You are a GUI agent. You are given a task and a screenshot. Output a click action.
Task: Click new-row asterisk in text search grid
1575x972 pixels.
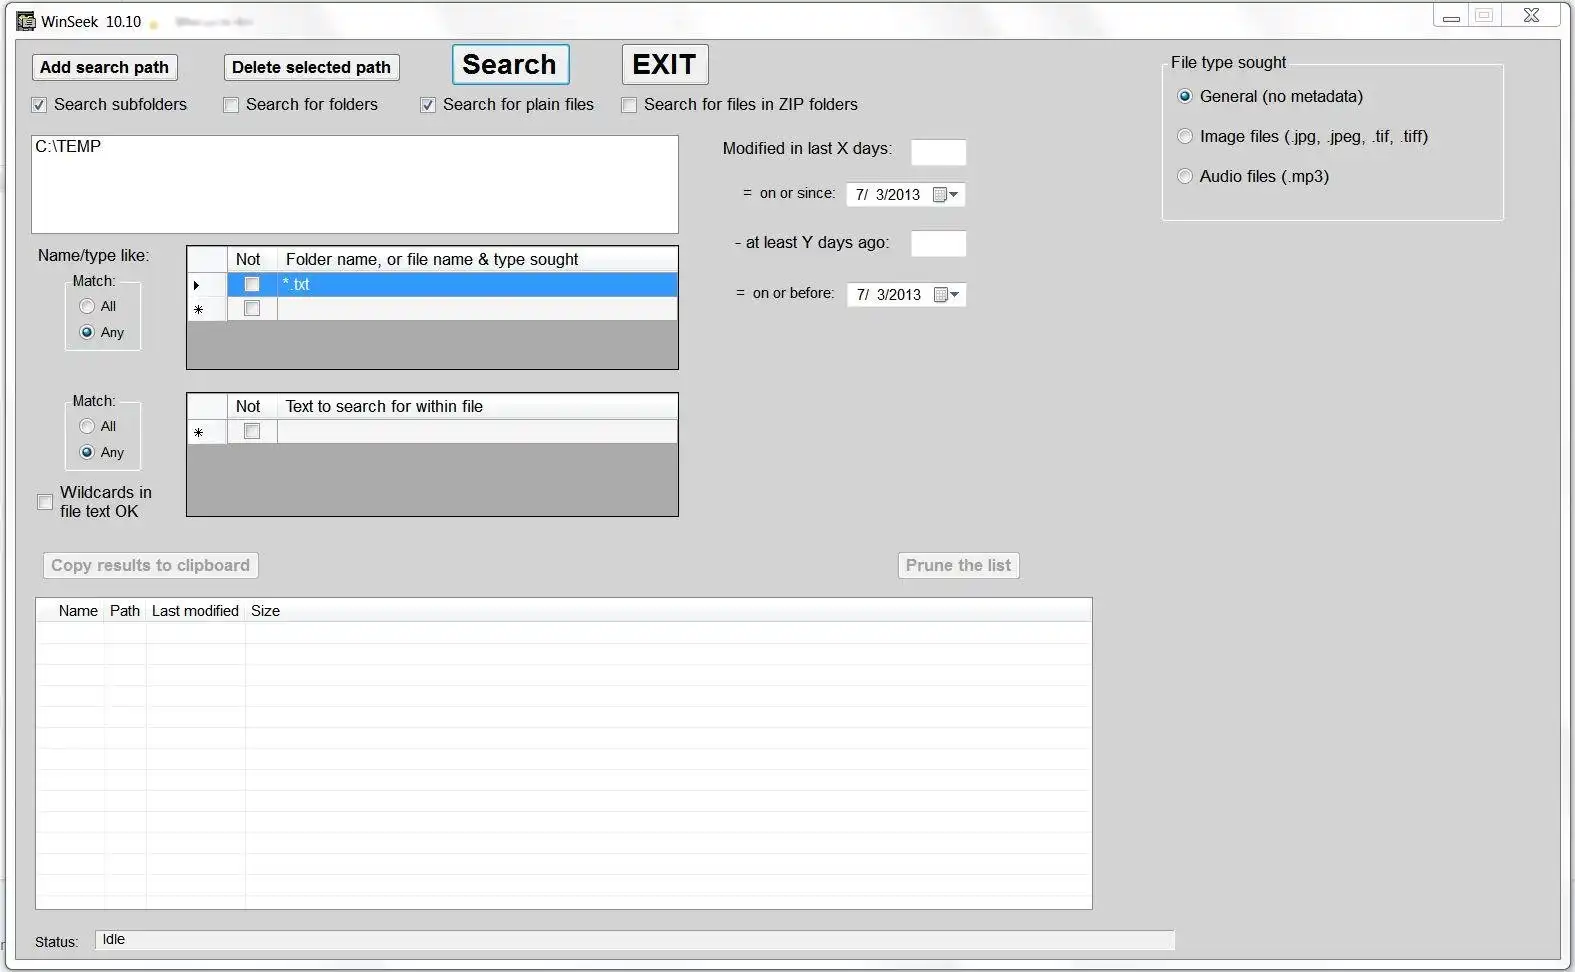click(199, 433)
